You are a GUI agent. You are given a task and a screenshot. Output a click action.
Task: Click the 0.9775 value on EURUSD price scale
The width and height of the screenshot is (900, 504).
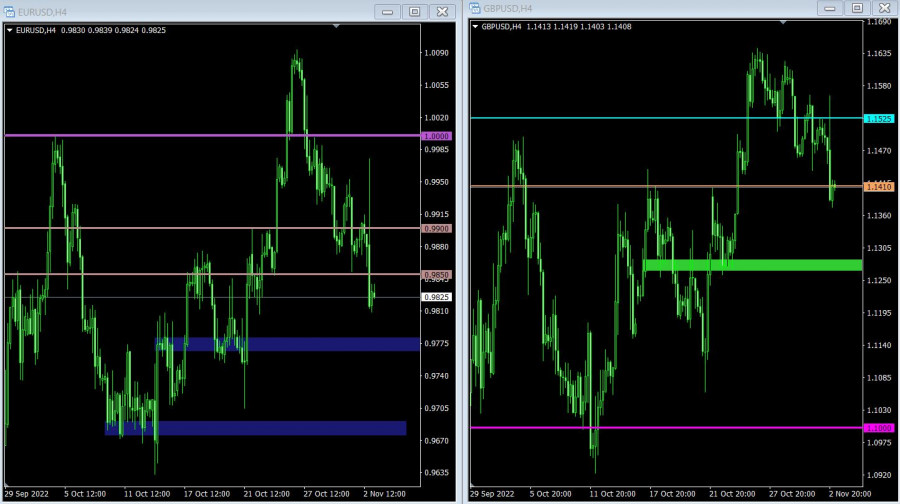click(x=436, y=343)
